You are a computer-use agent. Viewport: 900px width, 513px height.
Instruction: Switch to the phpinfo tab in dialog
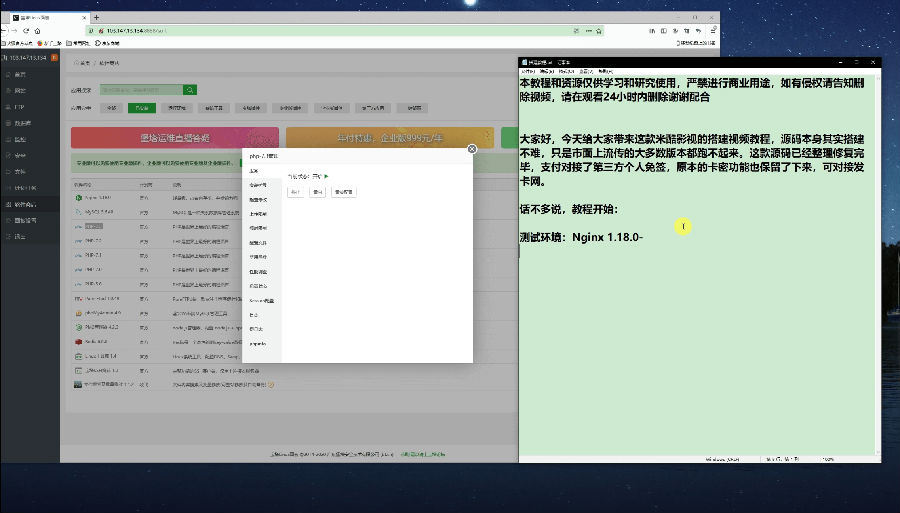click(258, 343)
